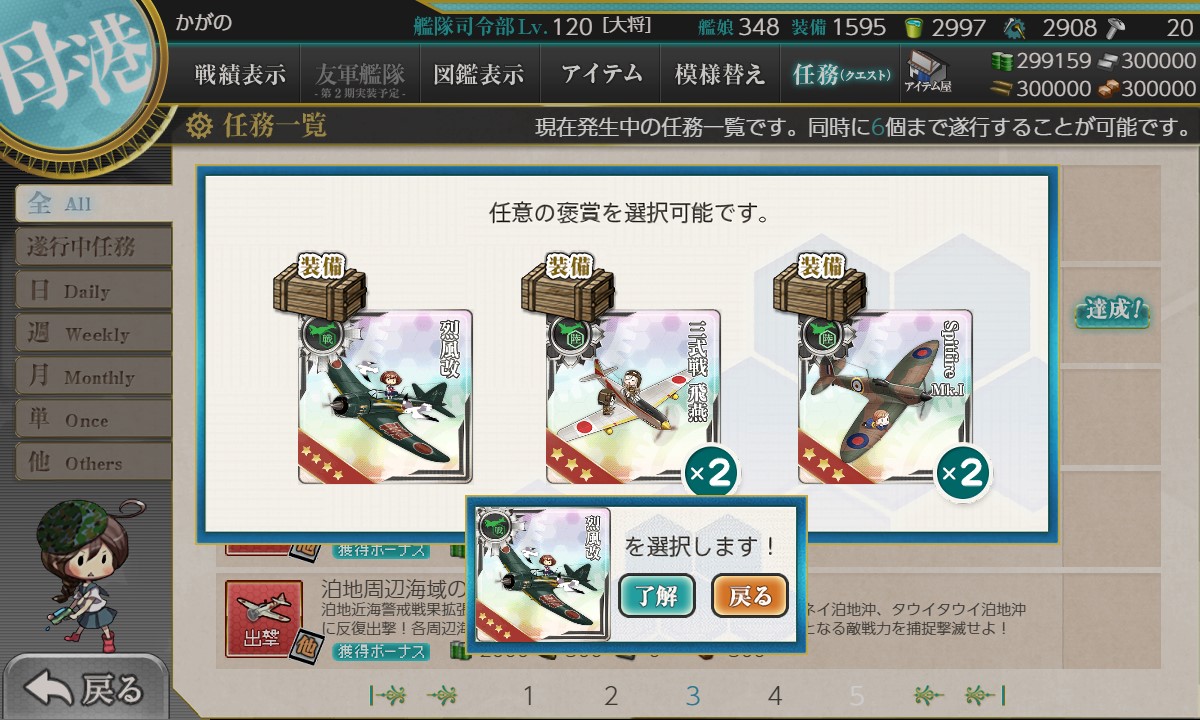Go to quest page 4
Screen dimensions: 1200x720
[x=774, y=695]
